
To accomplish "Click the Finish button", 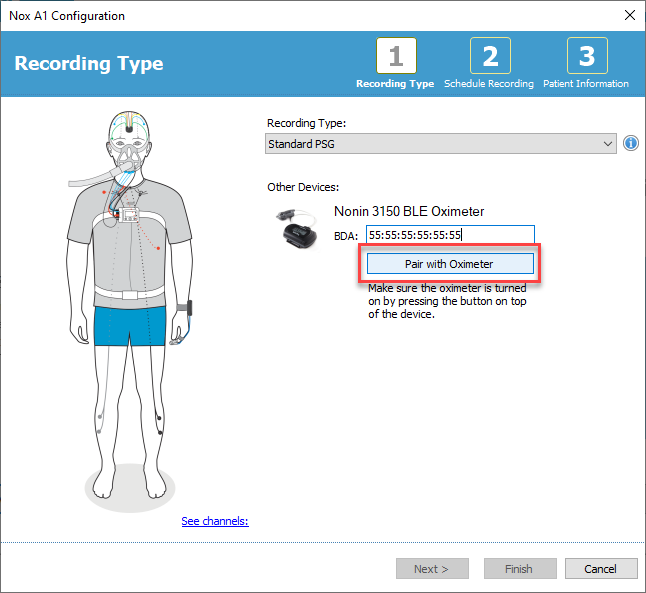I will pos(520,569).
